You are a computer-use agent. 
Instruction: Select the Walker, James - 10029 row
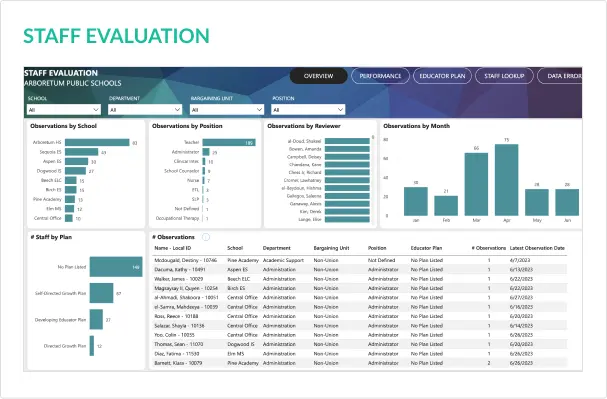coord(360,279)
